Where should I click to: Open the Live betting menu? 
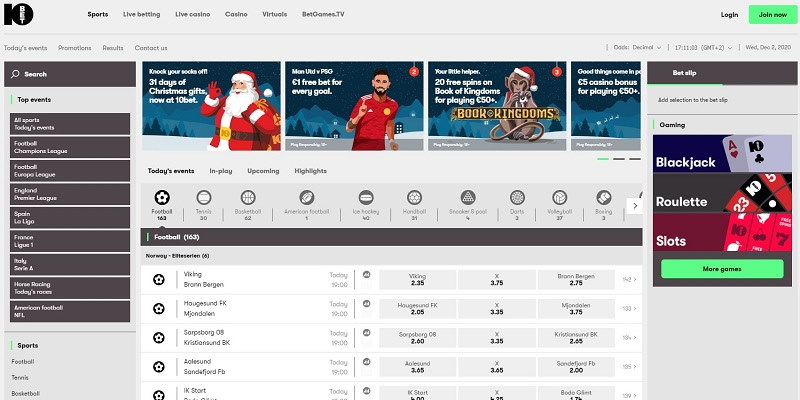coord(141,14)
